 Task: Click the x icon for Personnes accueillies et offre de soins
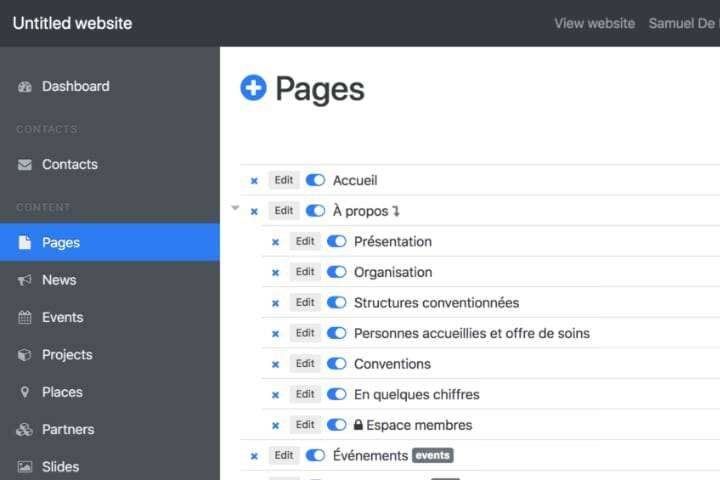click(275, 334)
